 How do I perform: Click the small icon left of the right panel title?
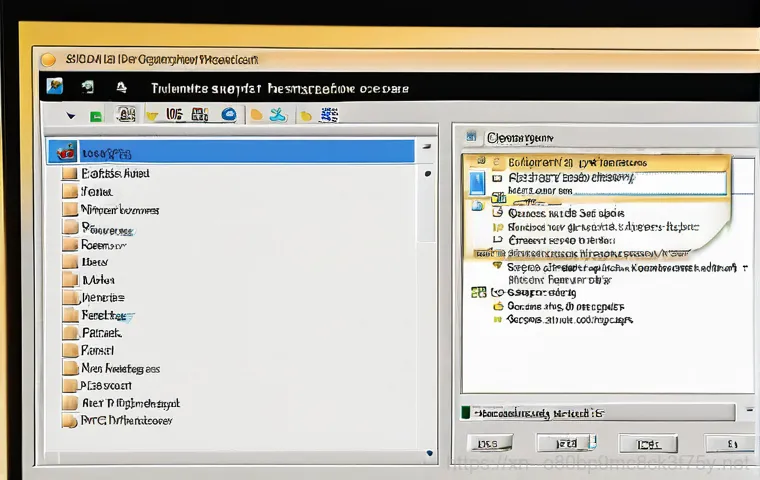coord(471,137)
